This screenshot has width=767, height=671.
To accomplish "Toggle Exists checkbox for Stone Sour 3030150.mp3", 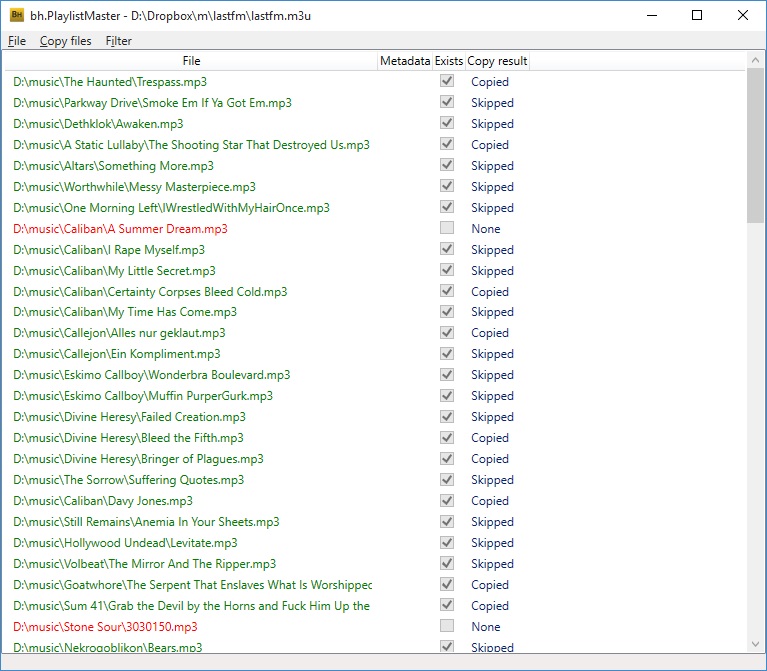I will click(x=447, y=626).
